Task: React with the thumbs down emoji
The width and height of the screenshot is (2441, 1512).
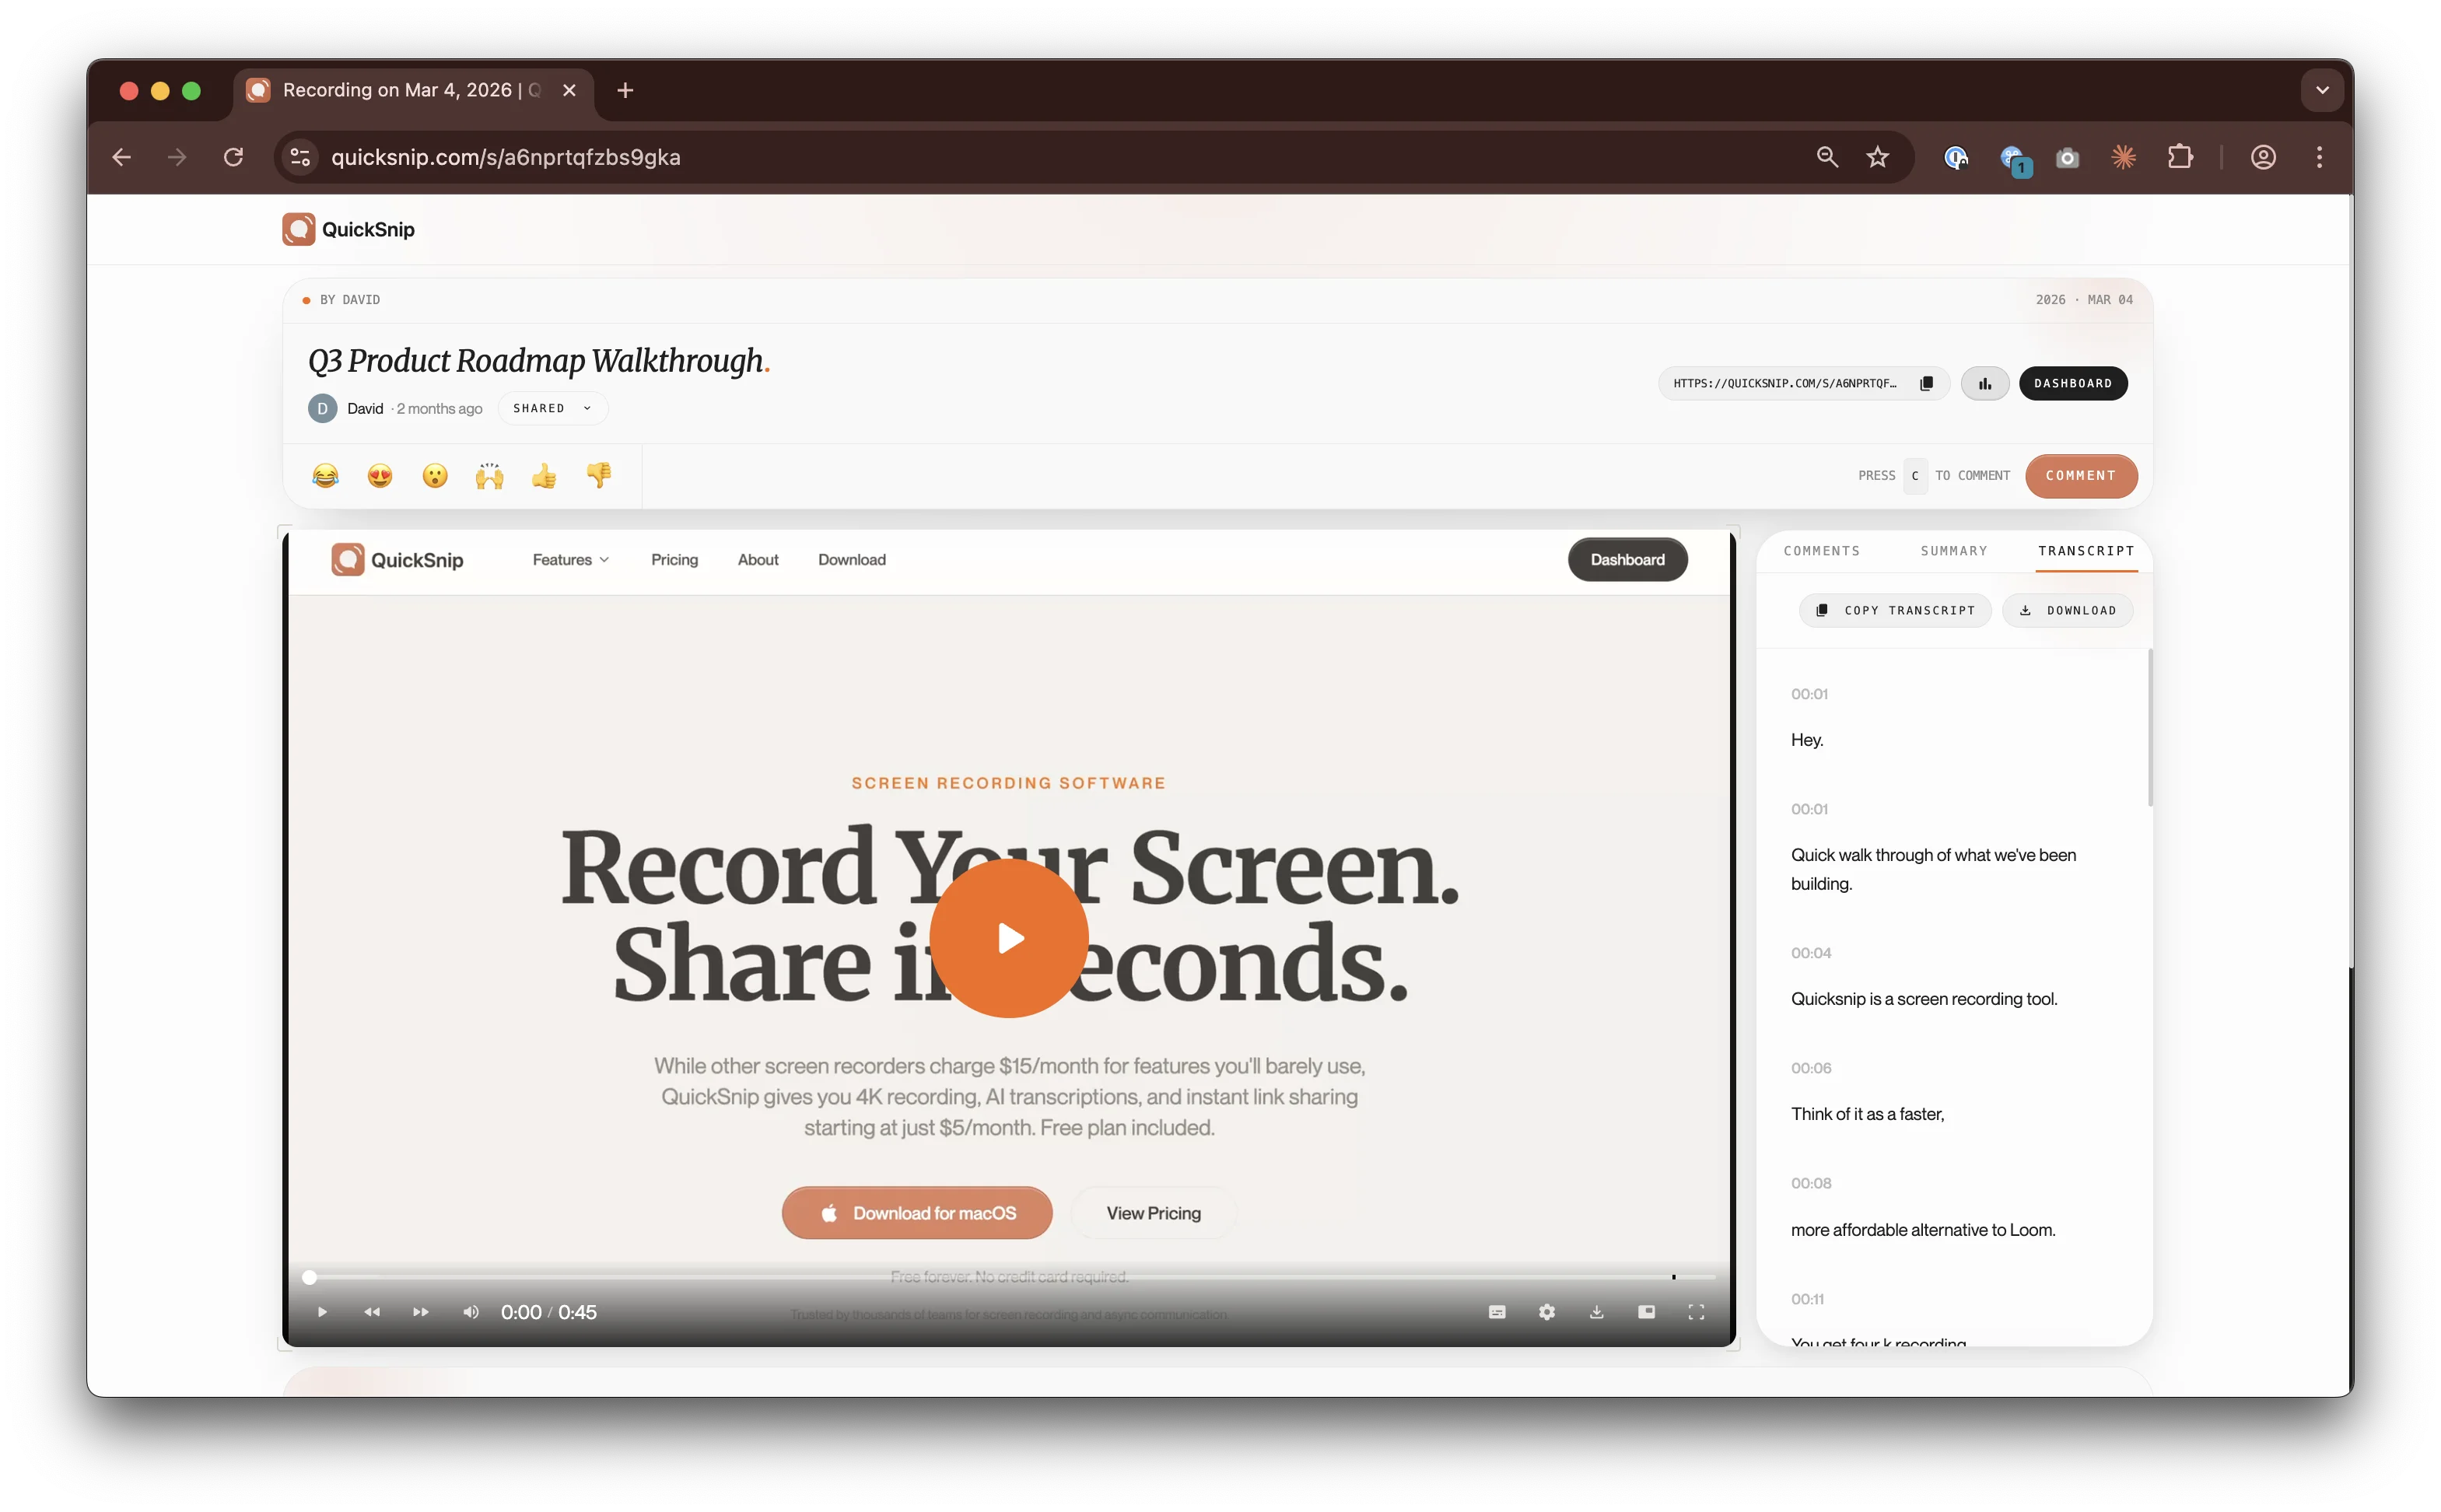Action: [599, 476]
